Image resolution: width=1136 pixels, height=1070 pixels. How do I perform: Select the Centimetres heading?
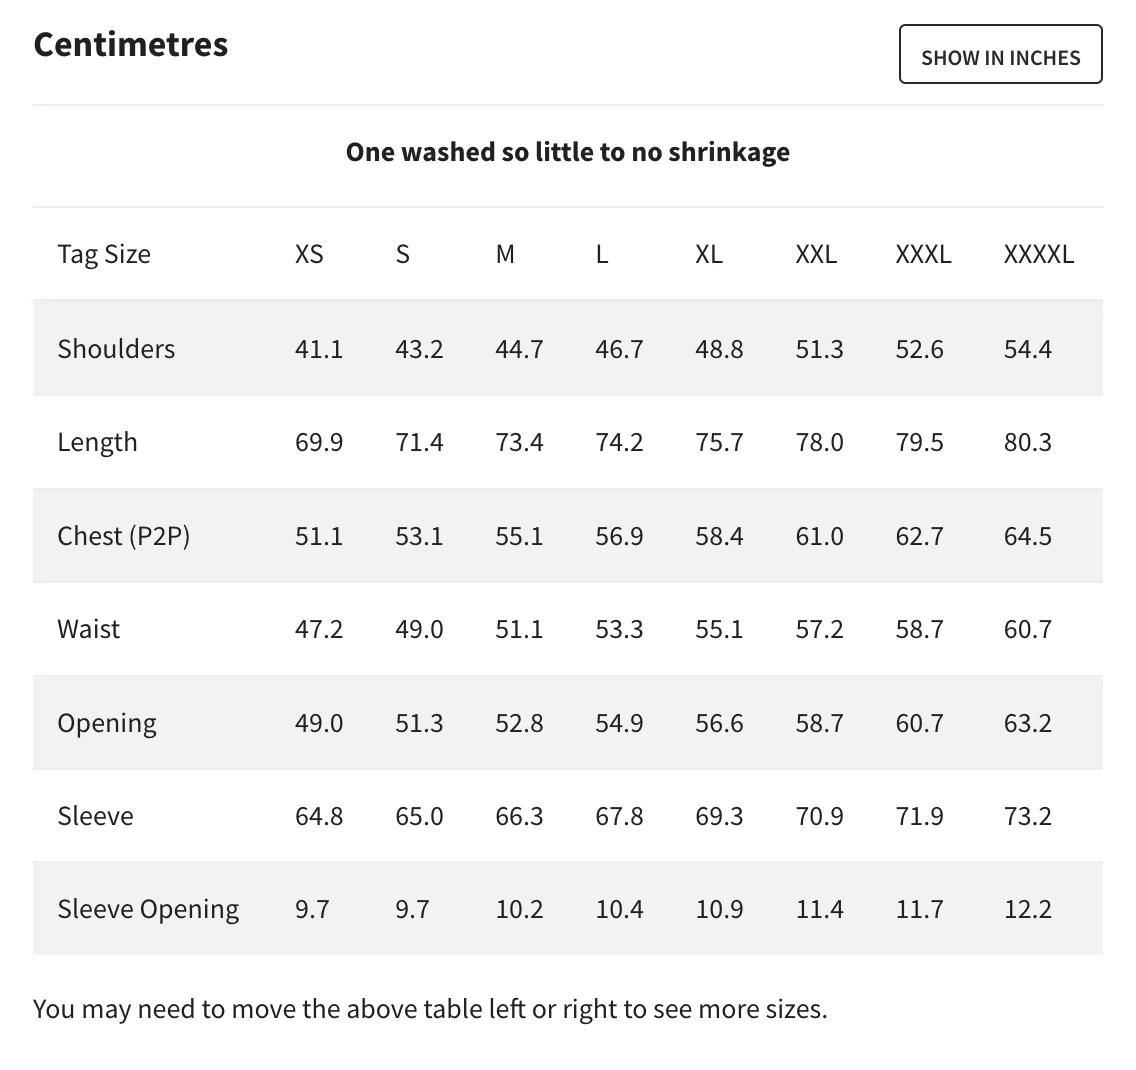tap(131, 45)
